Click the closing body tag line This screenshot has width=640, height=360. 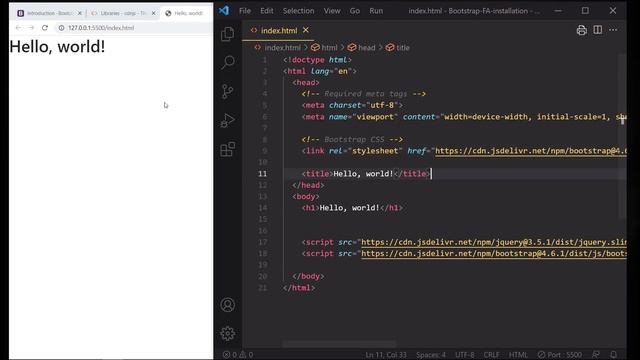[x=308, y=276]
